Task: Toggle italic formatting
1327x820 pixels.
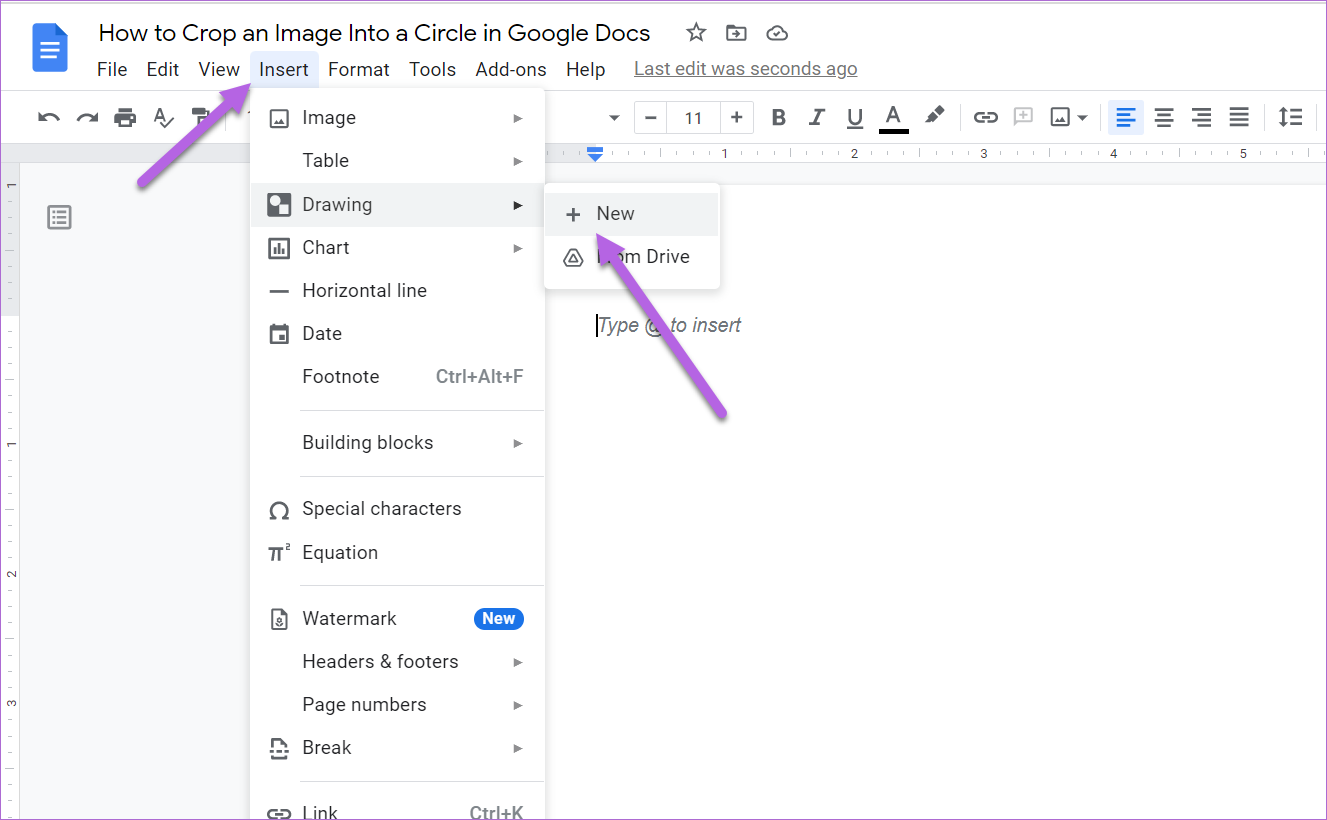Action: click(x=816, y=117)
